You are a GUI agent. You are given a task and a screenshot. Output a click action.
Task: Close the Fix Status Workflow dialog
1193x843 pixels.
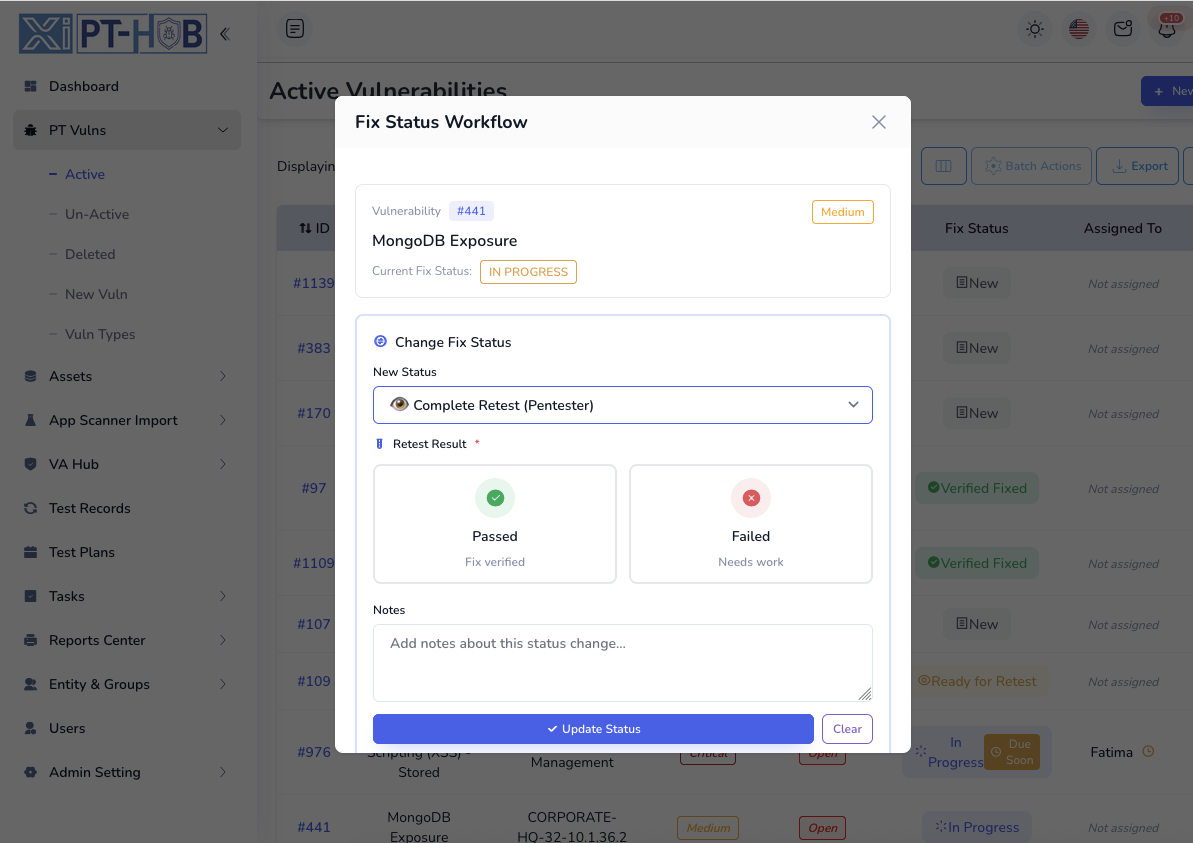879,122
